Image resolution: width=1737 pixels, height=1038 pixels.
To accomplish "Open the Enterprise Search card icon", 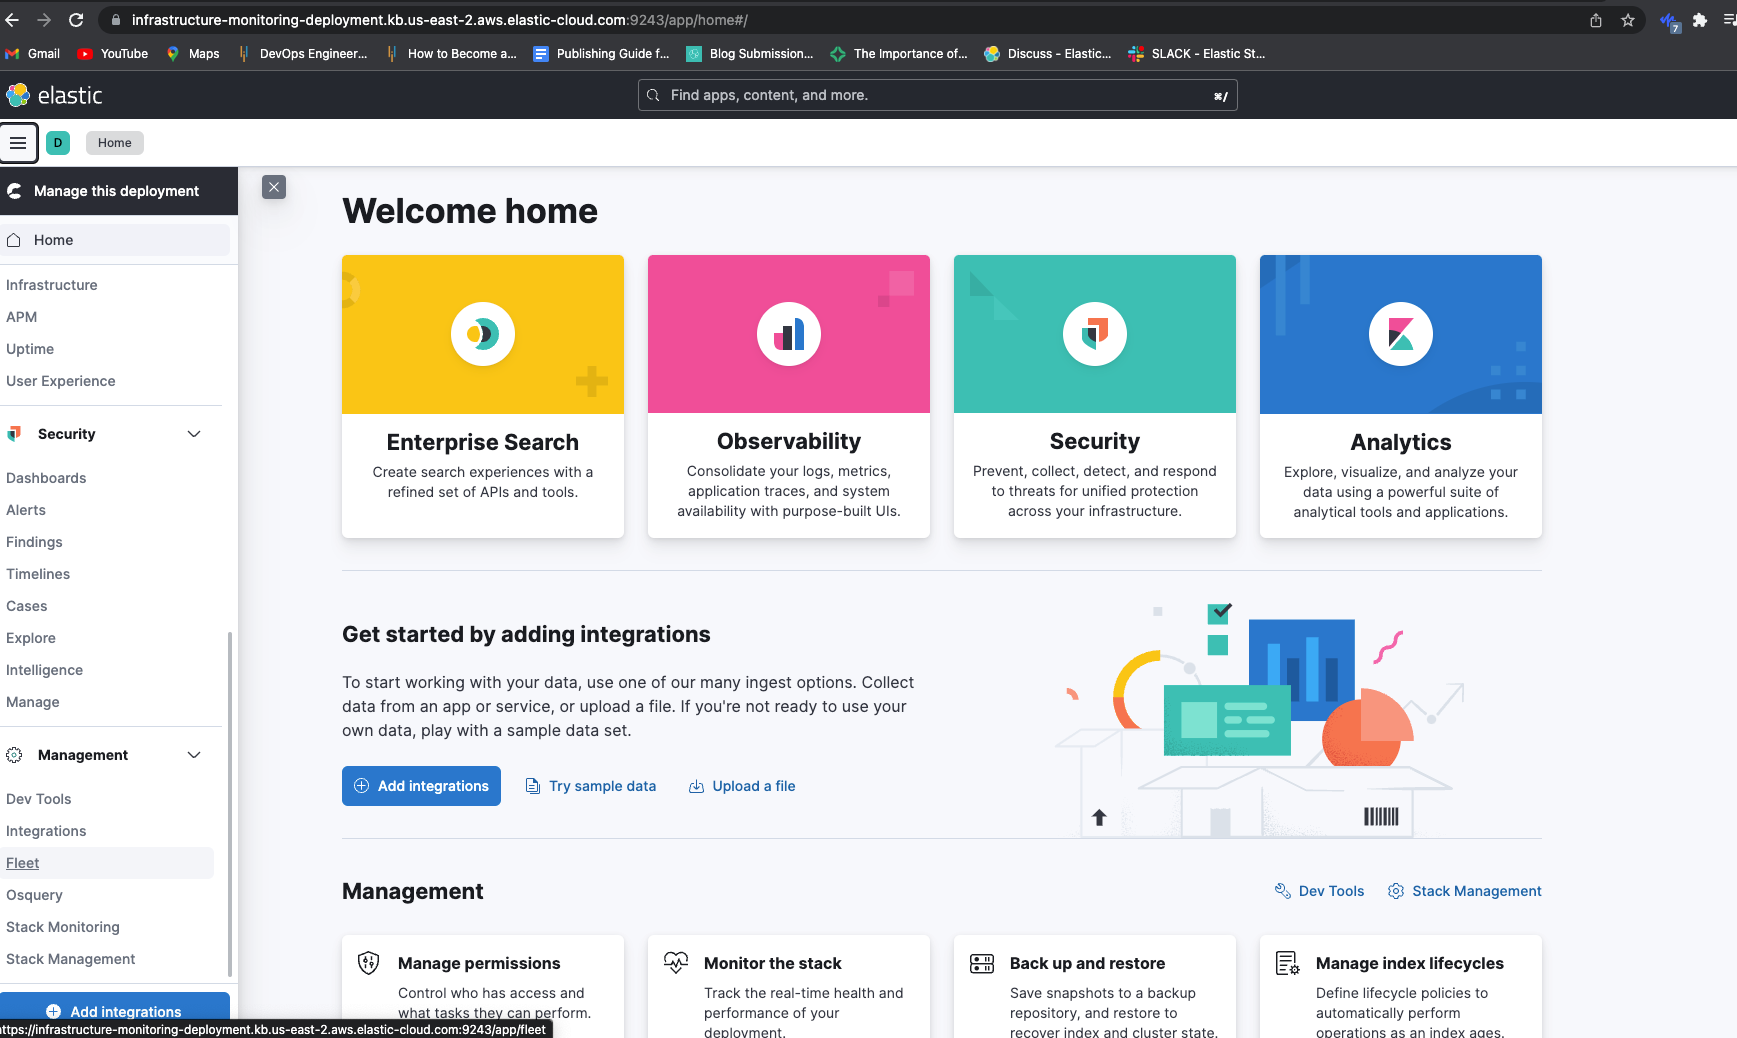I will pyautogui.click(x=483, y=334).
